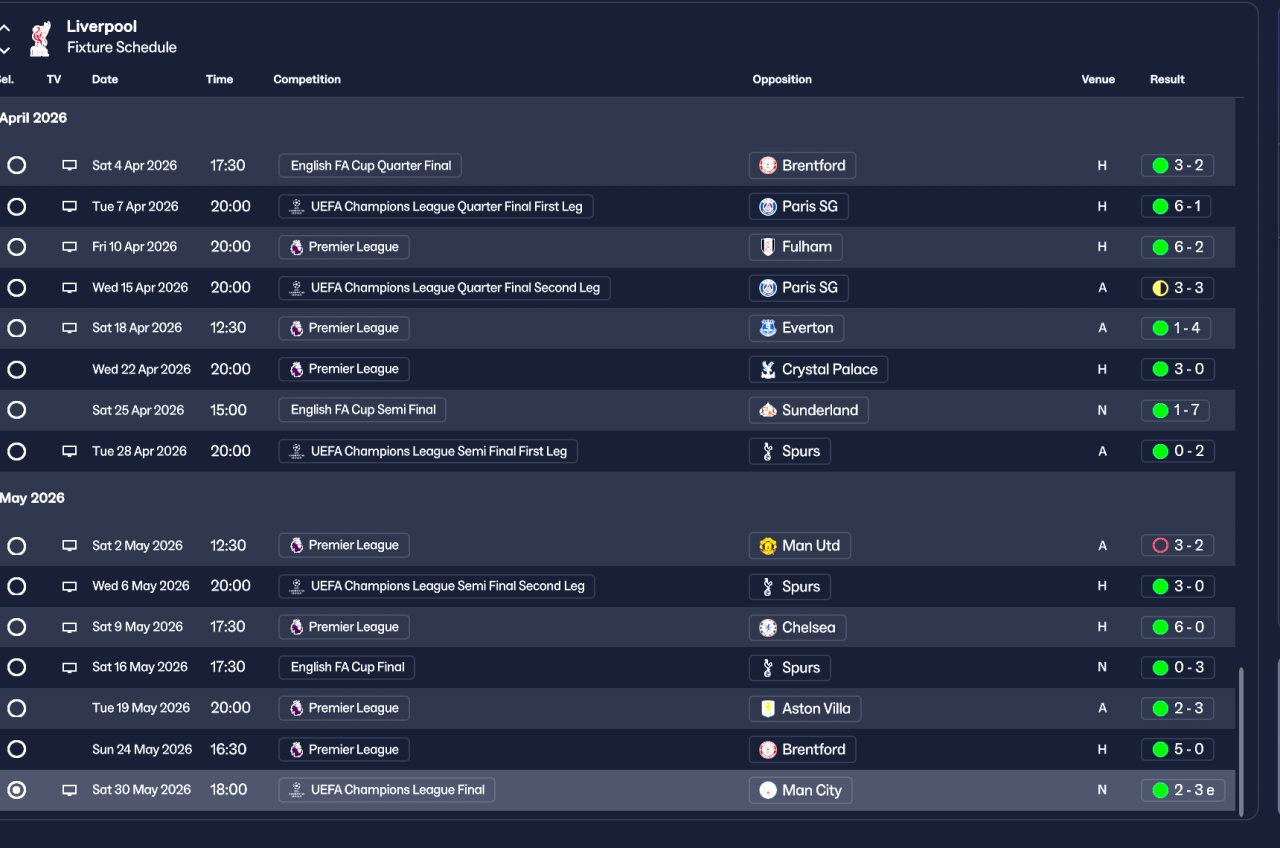Select the Sat 4 Apr 2026 fixture radio button

(x=16, y=166)
